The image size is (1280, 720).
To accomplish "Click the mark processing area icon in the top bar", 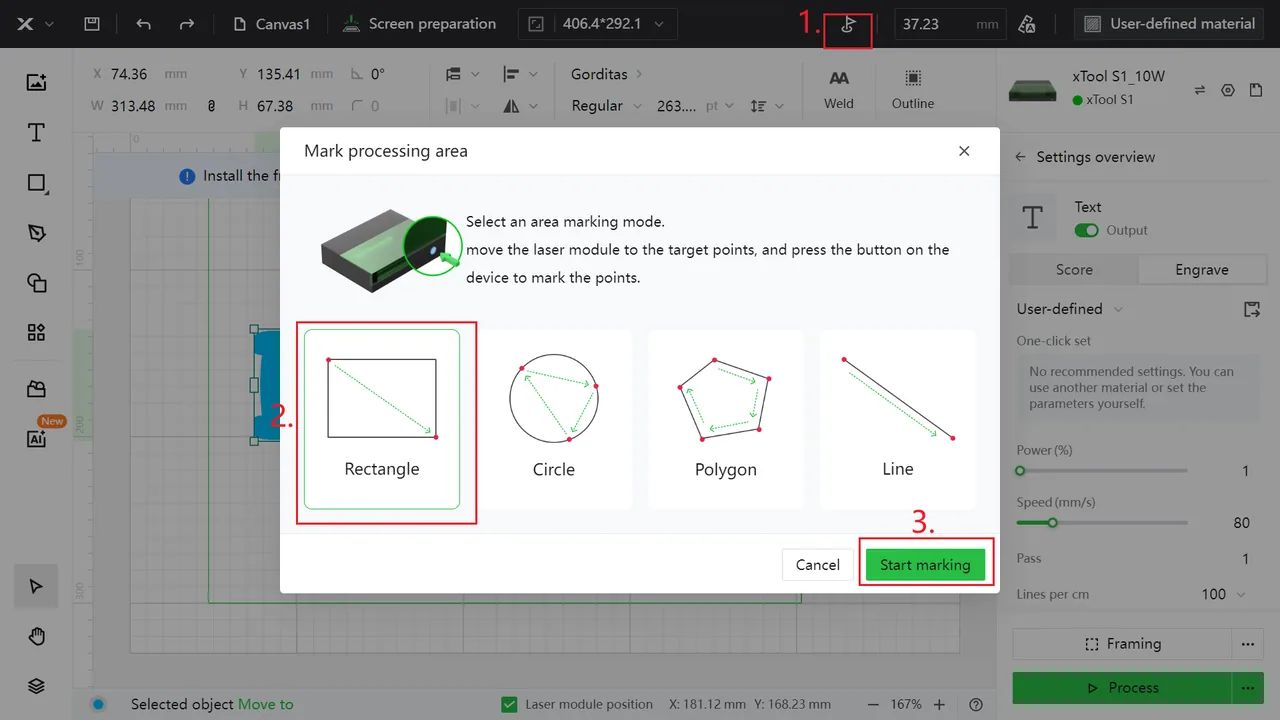I will click(x=848, y=24).
